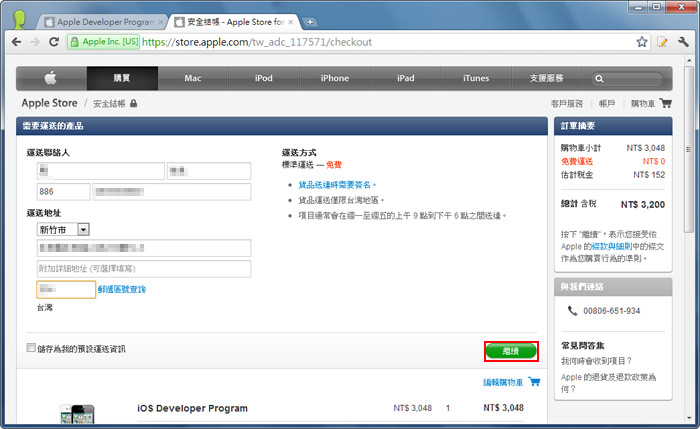Image resolution: width=700 pixels, height=429 pixels.
Task: Reload the page with refresh icon
Action: [54, 42]
